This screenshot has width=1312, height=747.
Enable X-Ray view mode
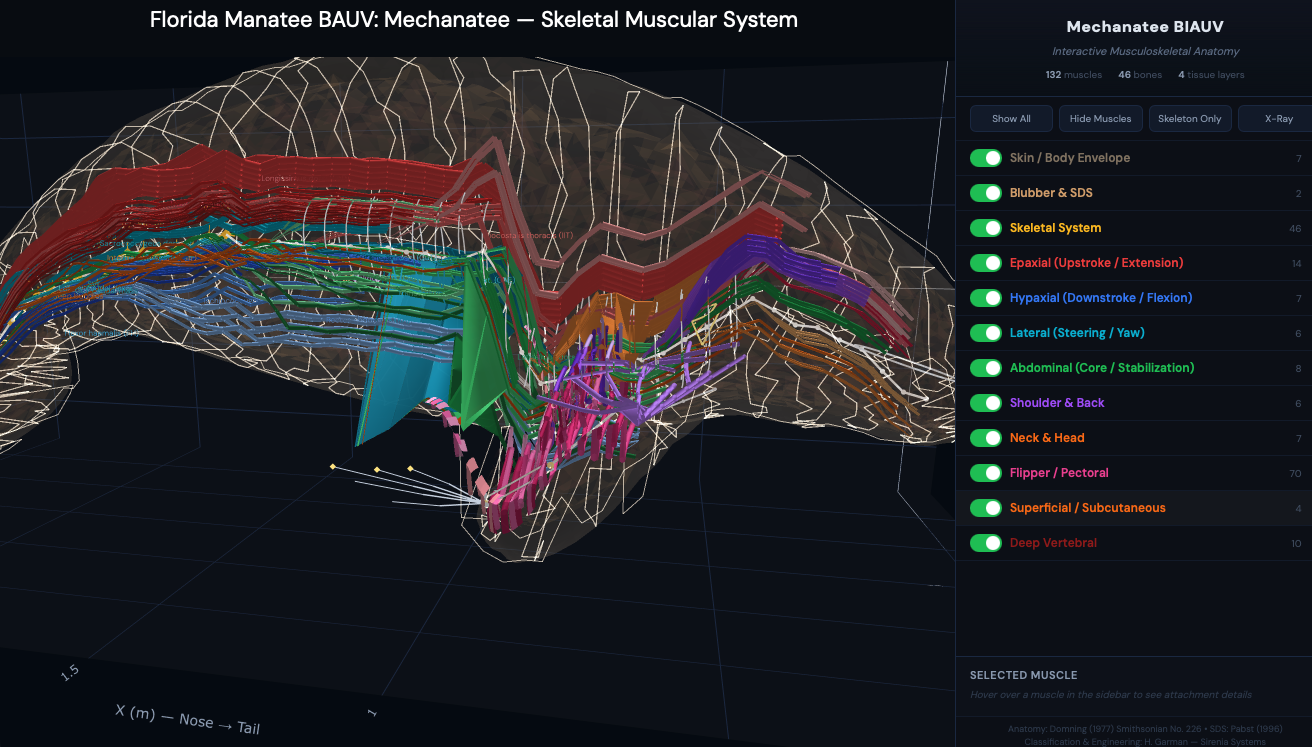coord(1278,118)
